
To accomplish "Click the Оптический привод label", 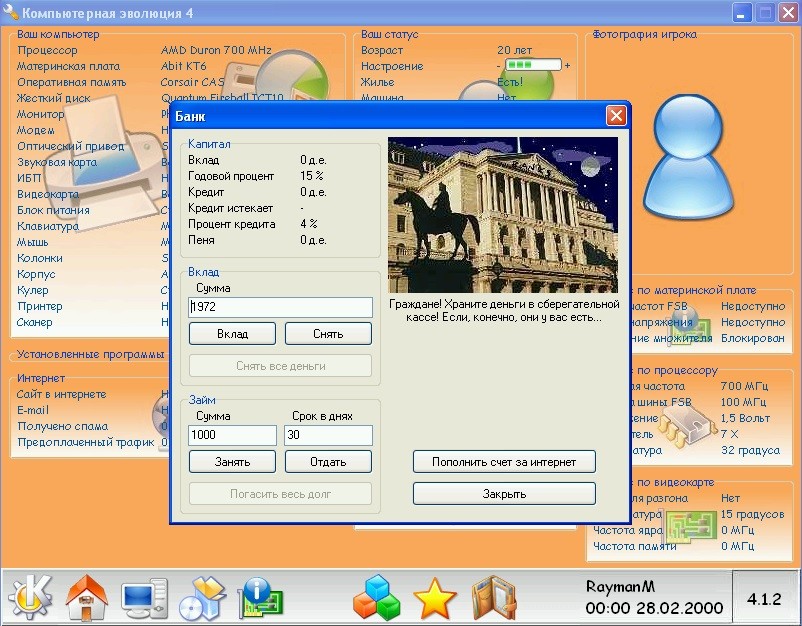I will (71, 146).
